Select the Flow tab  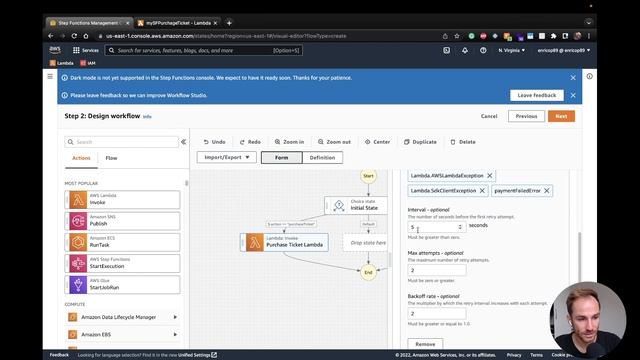[111, 158]
